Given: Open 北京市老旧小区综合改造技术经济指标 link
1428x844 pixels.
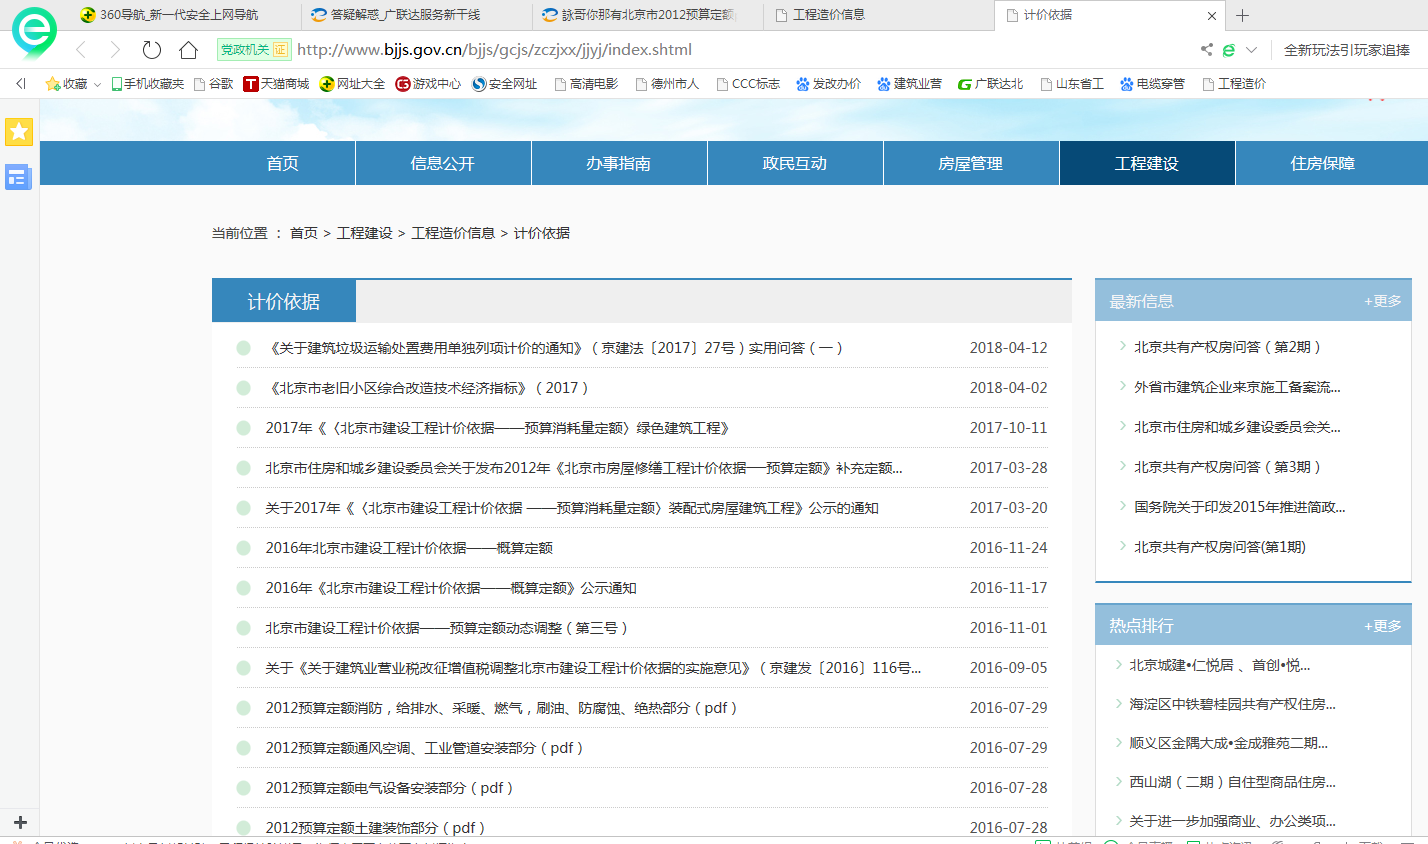Looking at the screenshot, I should [x=427, y=388].
